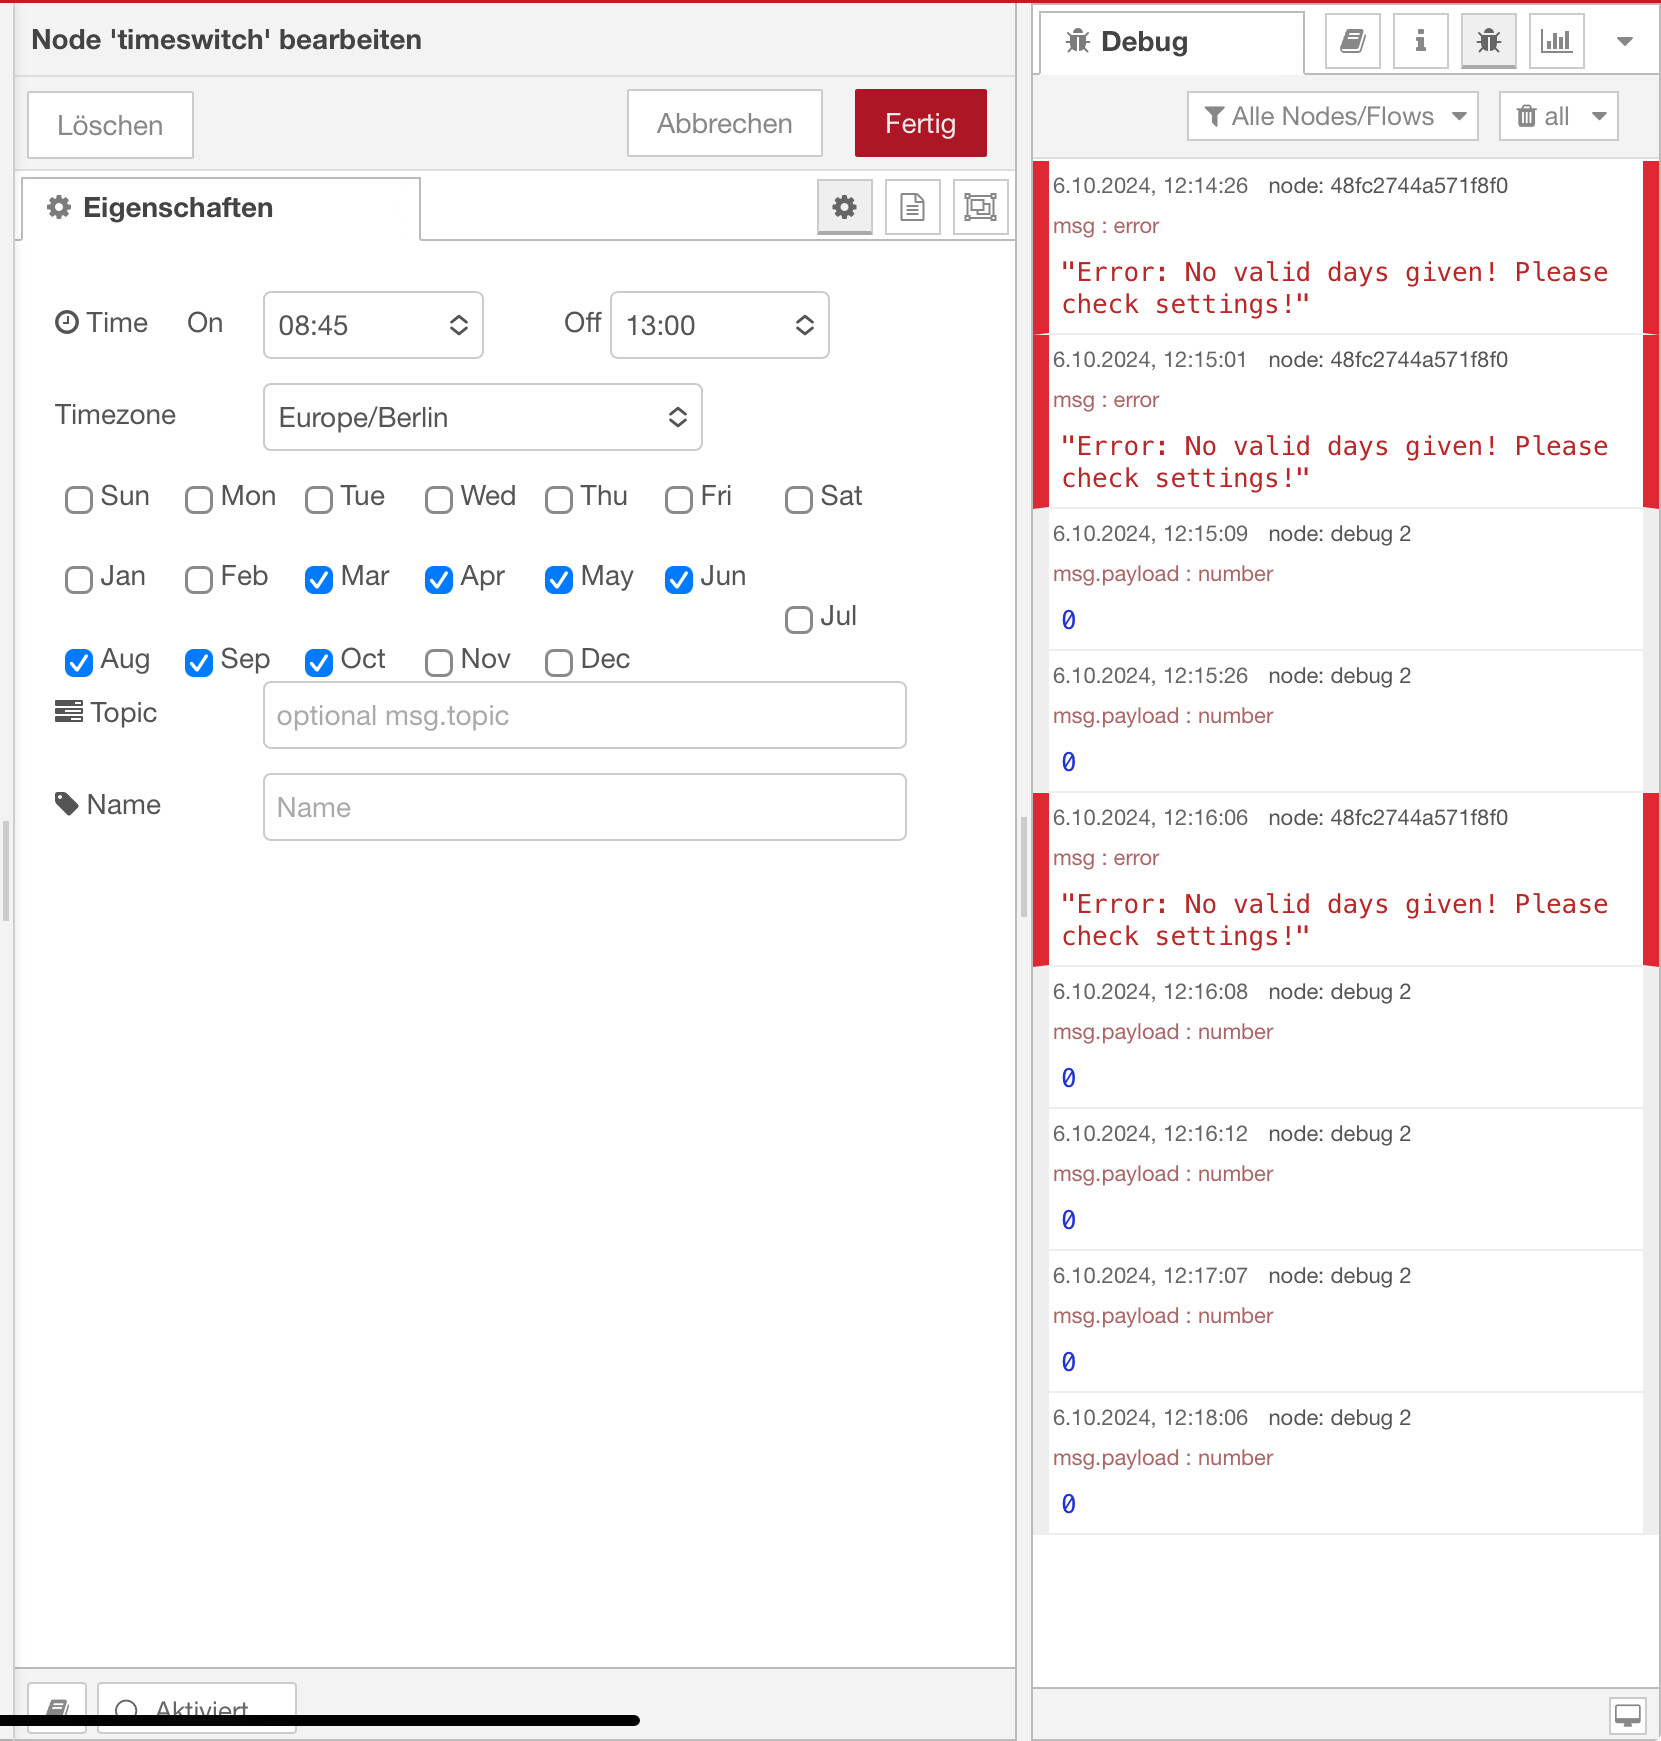Select error message text at 12:16:06
1661x1741 pixels.
pyautogui.click(x=1334, y=920)
